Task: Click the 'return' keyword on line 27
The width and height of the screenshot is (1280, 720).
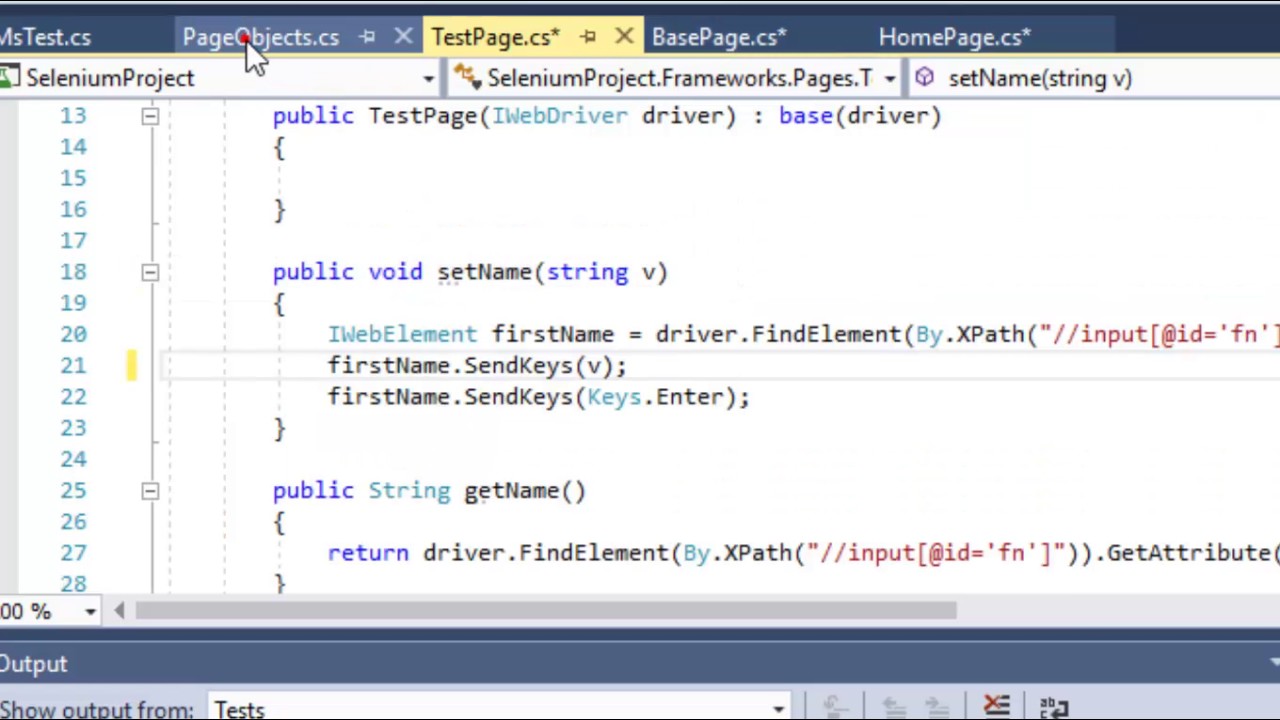Action: point(368,553)
